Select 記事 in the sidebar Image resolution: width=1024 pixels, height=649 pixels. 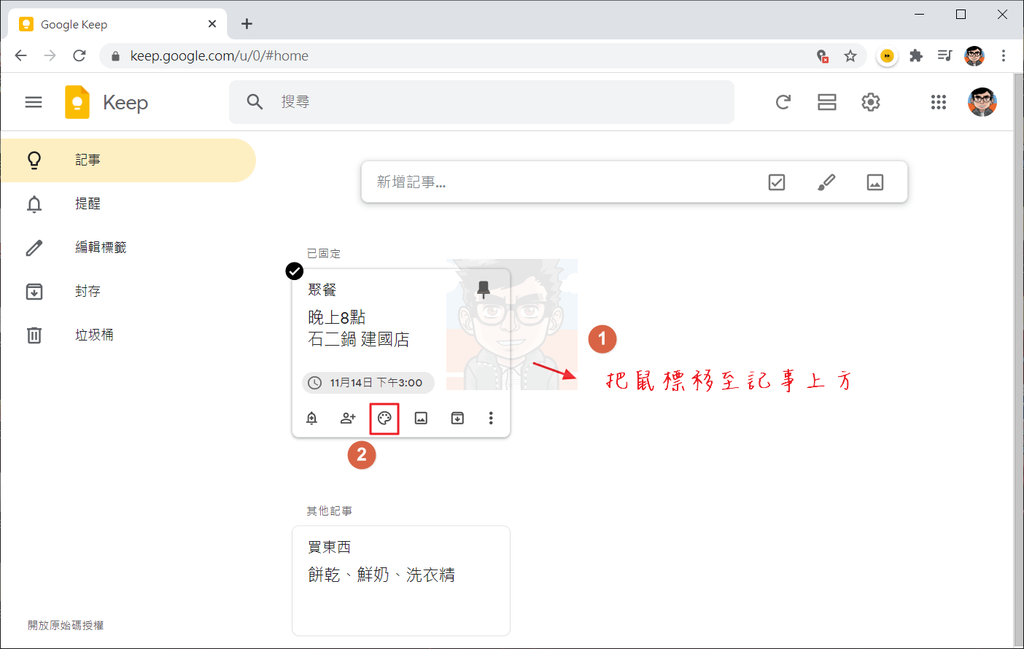(x=128, y=160)
